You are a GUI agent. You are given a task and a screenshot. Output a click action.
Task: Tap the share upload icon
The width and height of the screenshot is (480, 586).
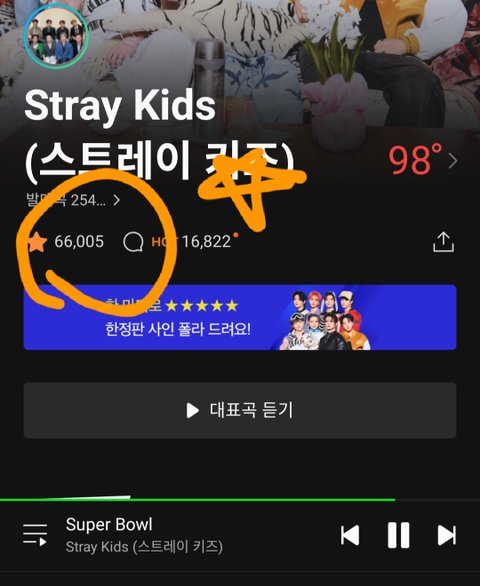pyautogui.click(x=443, y=242)
